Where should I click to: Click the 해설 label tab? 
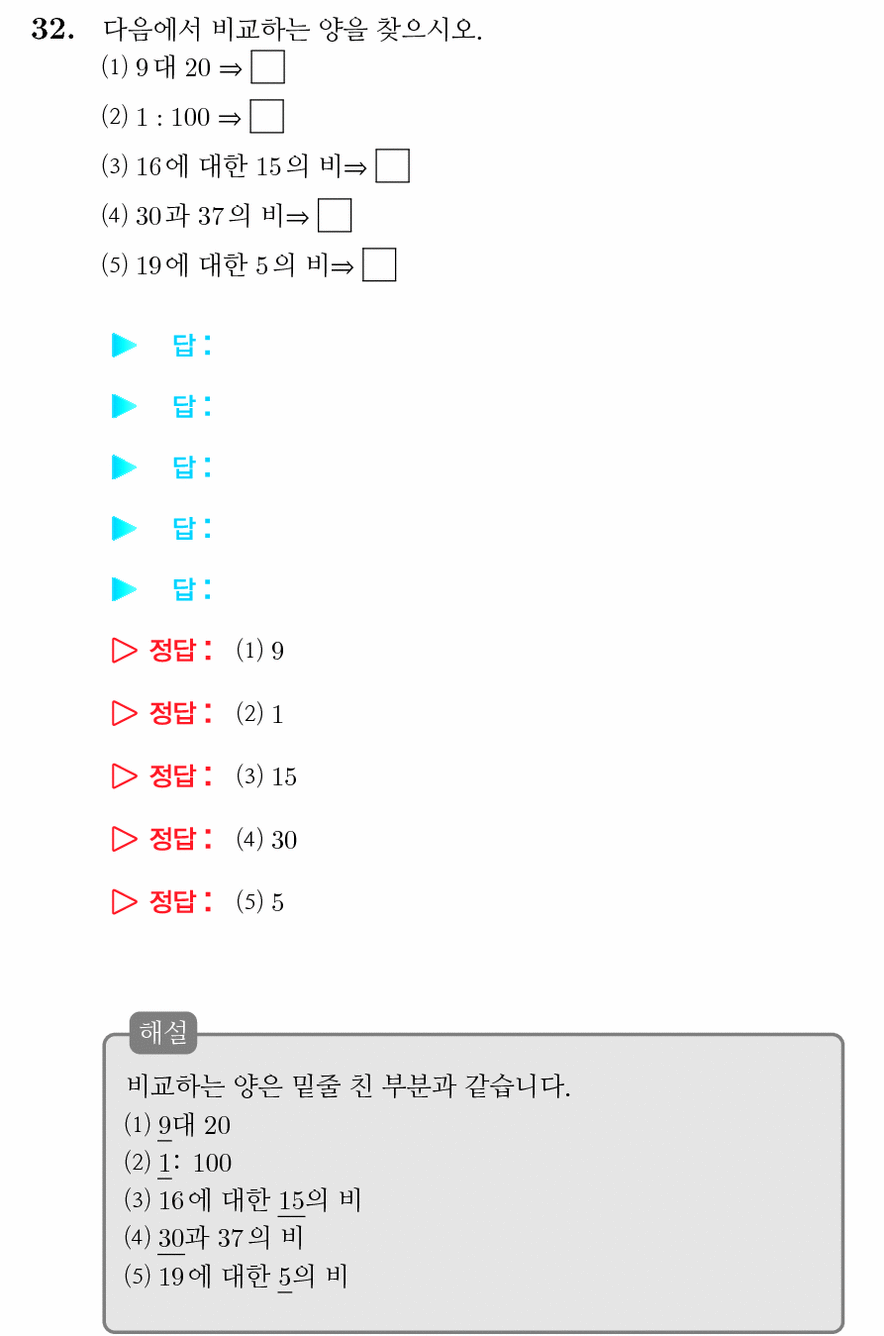pyautogui.click(x=163, y=1033)
